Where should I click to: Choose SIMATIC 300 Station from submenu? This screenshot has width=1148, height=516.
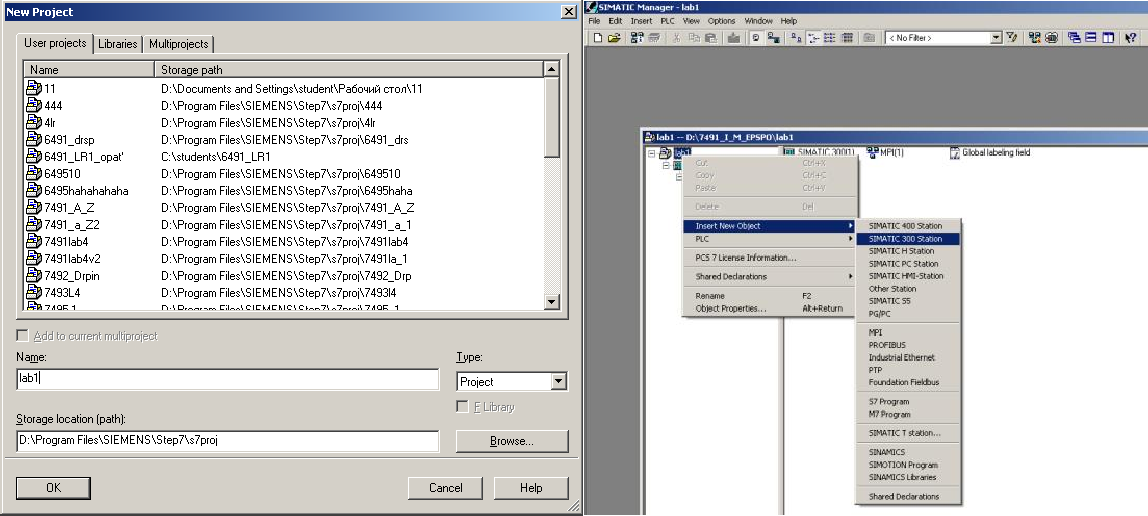coord(908,239)
